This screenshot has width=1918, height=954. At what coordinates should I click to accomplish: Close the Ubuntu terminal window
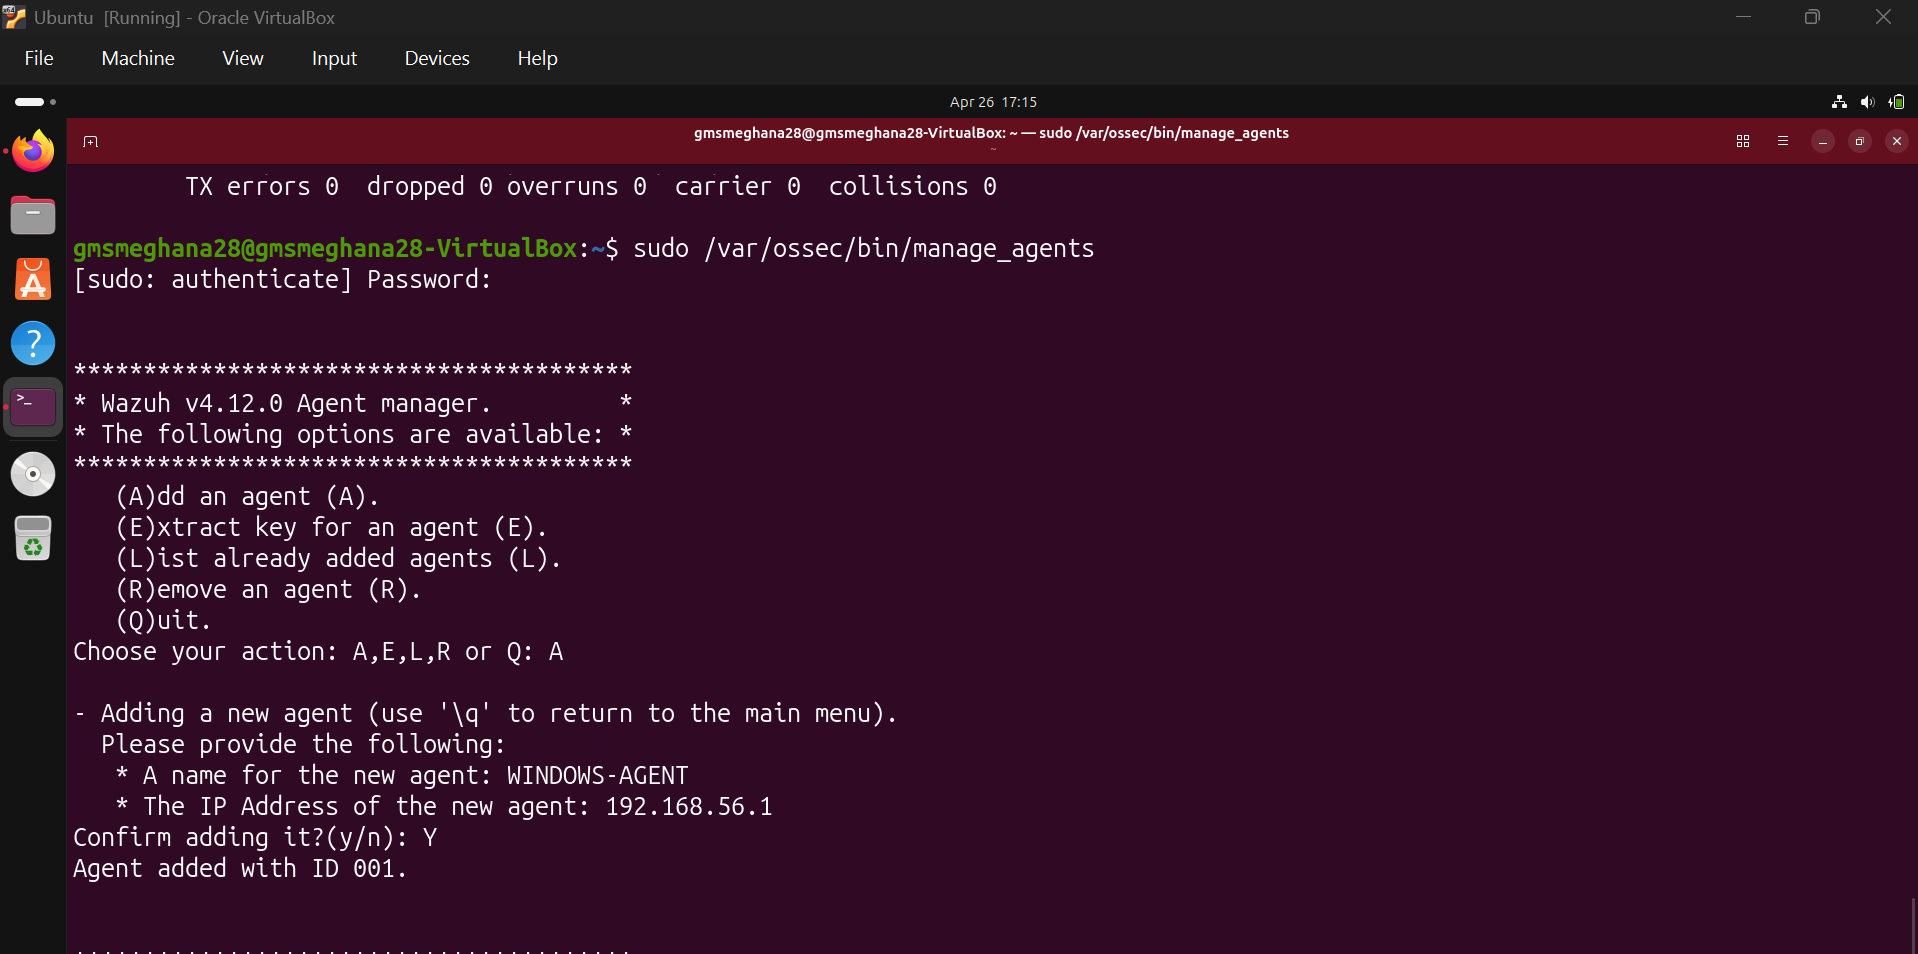click(1897, 141)
